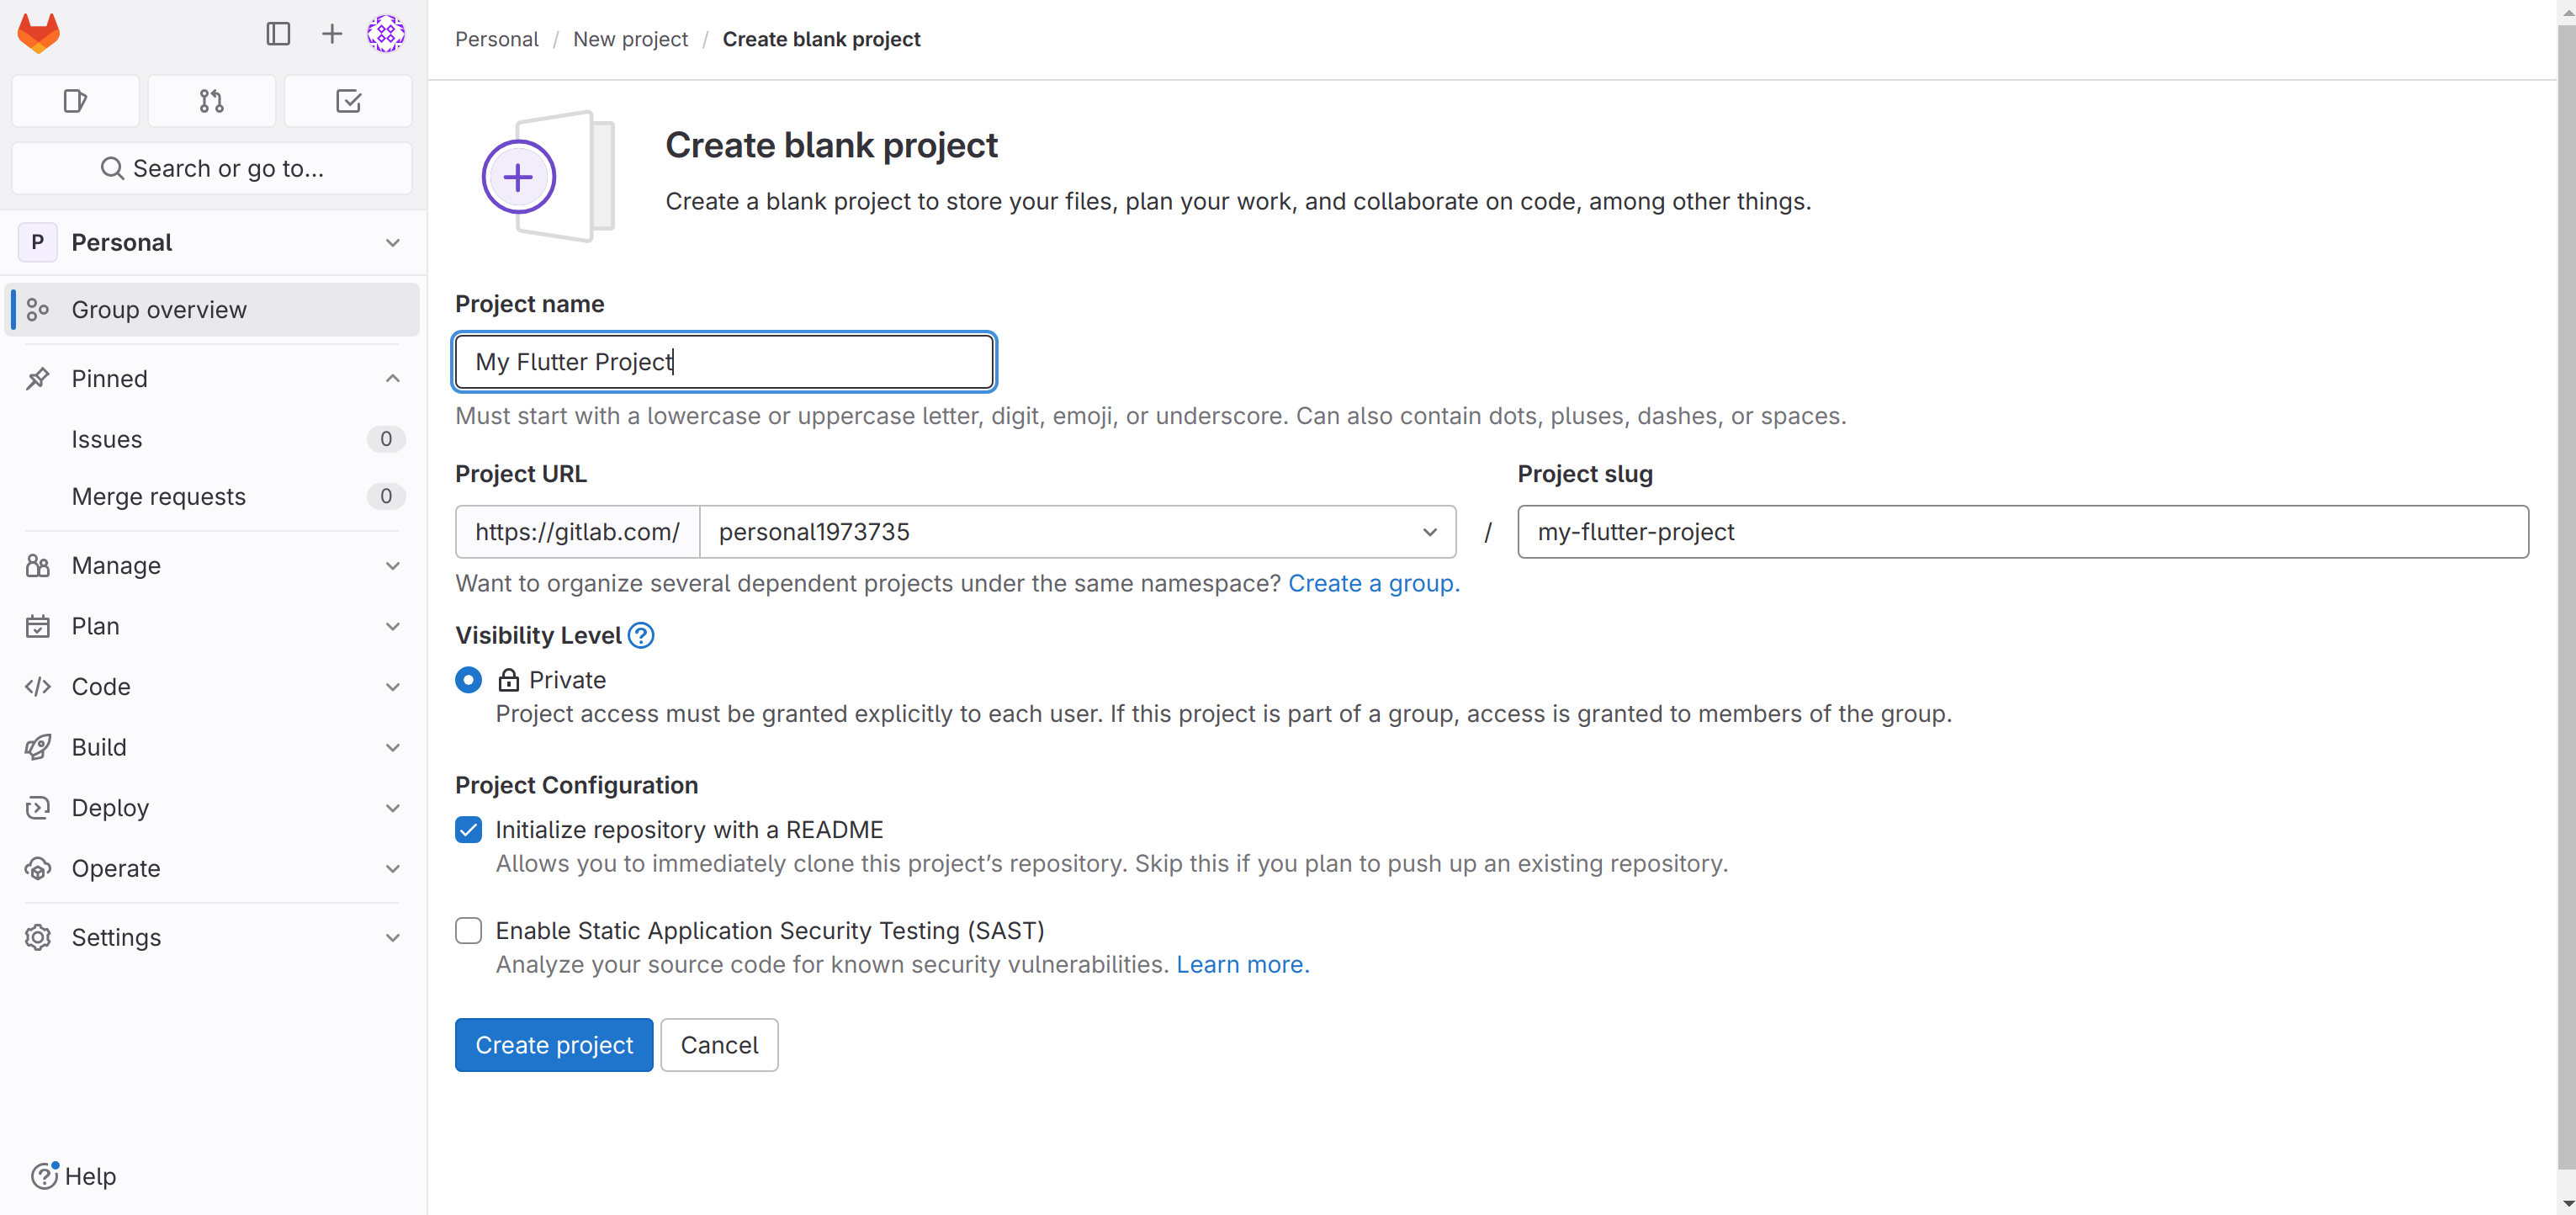Image resolution: width=2576 pixels, height=1215 pixels.
Task: Enable Static Application Security Testing checkbox
Action: 468,931
